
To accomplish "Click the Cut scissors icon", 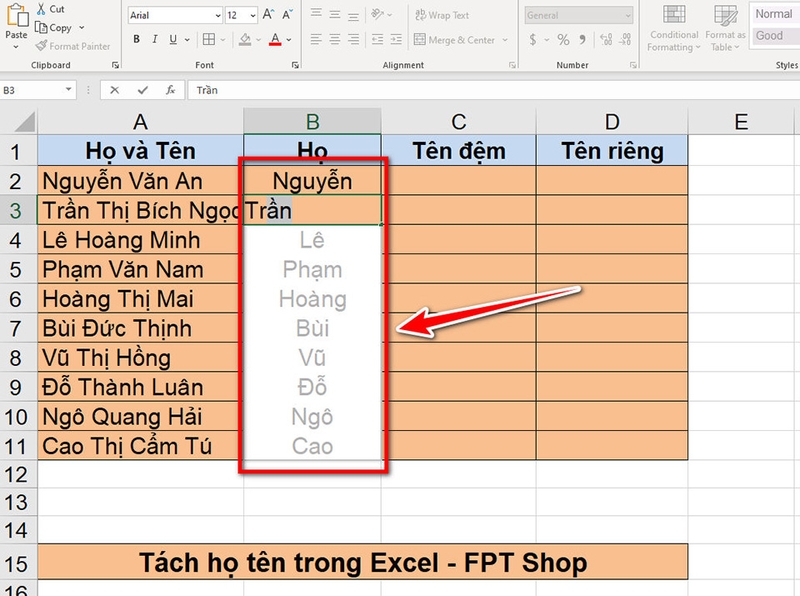I will tap(41, 9).
